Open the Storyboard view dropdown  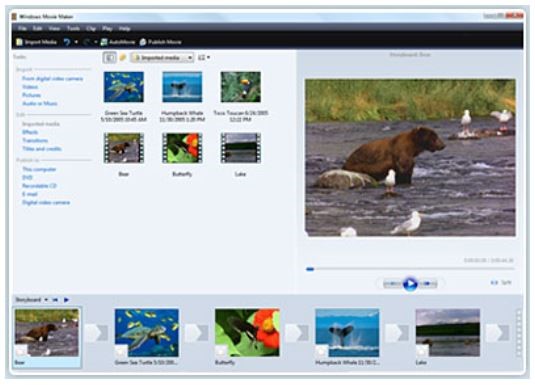[32, 300]
